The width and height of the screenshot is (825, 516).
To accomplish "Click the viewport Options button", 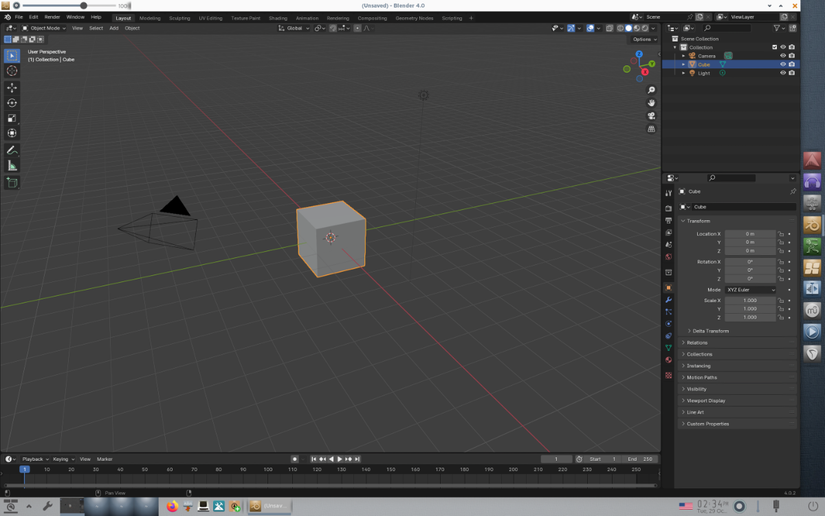I will [643, 39].
